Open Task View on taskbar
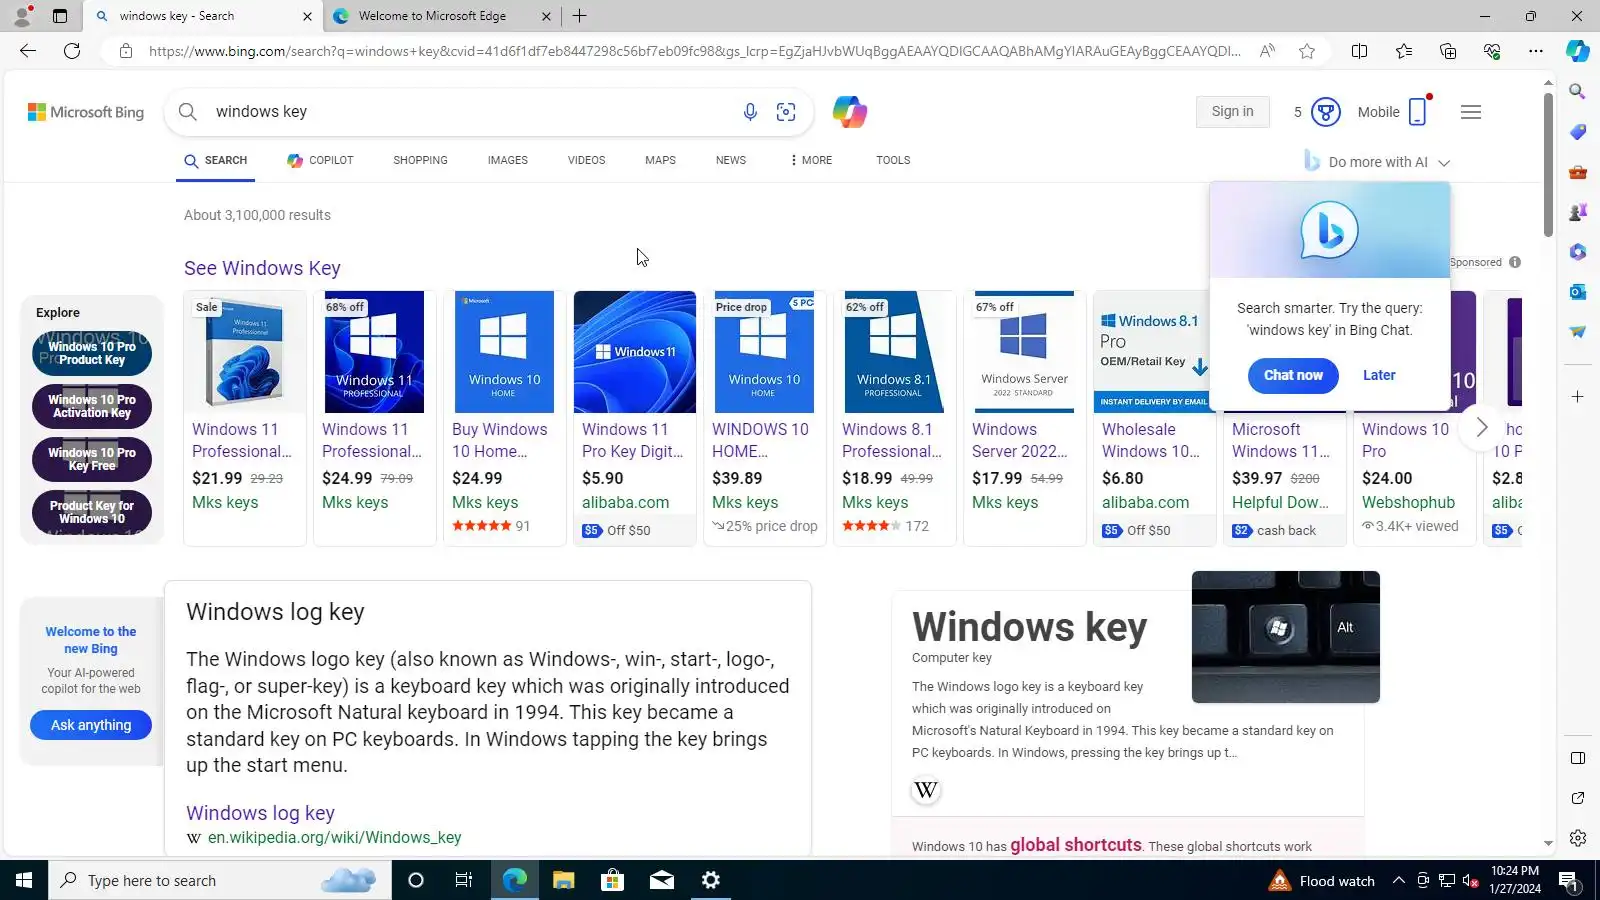This screenshot has height=900, width=1600. tap(464, 880)
